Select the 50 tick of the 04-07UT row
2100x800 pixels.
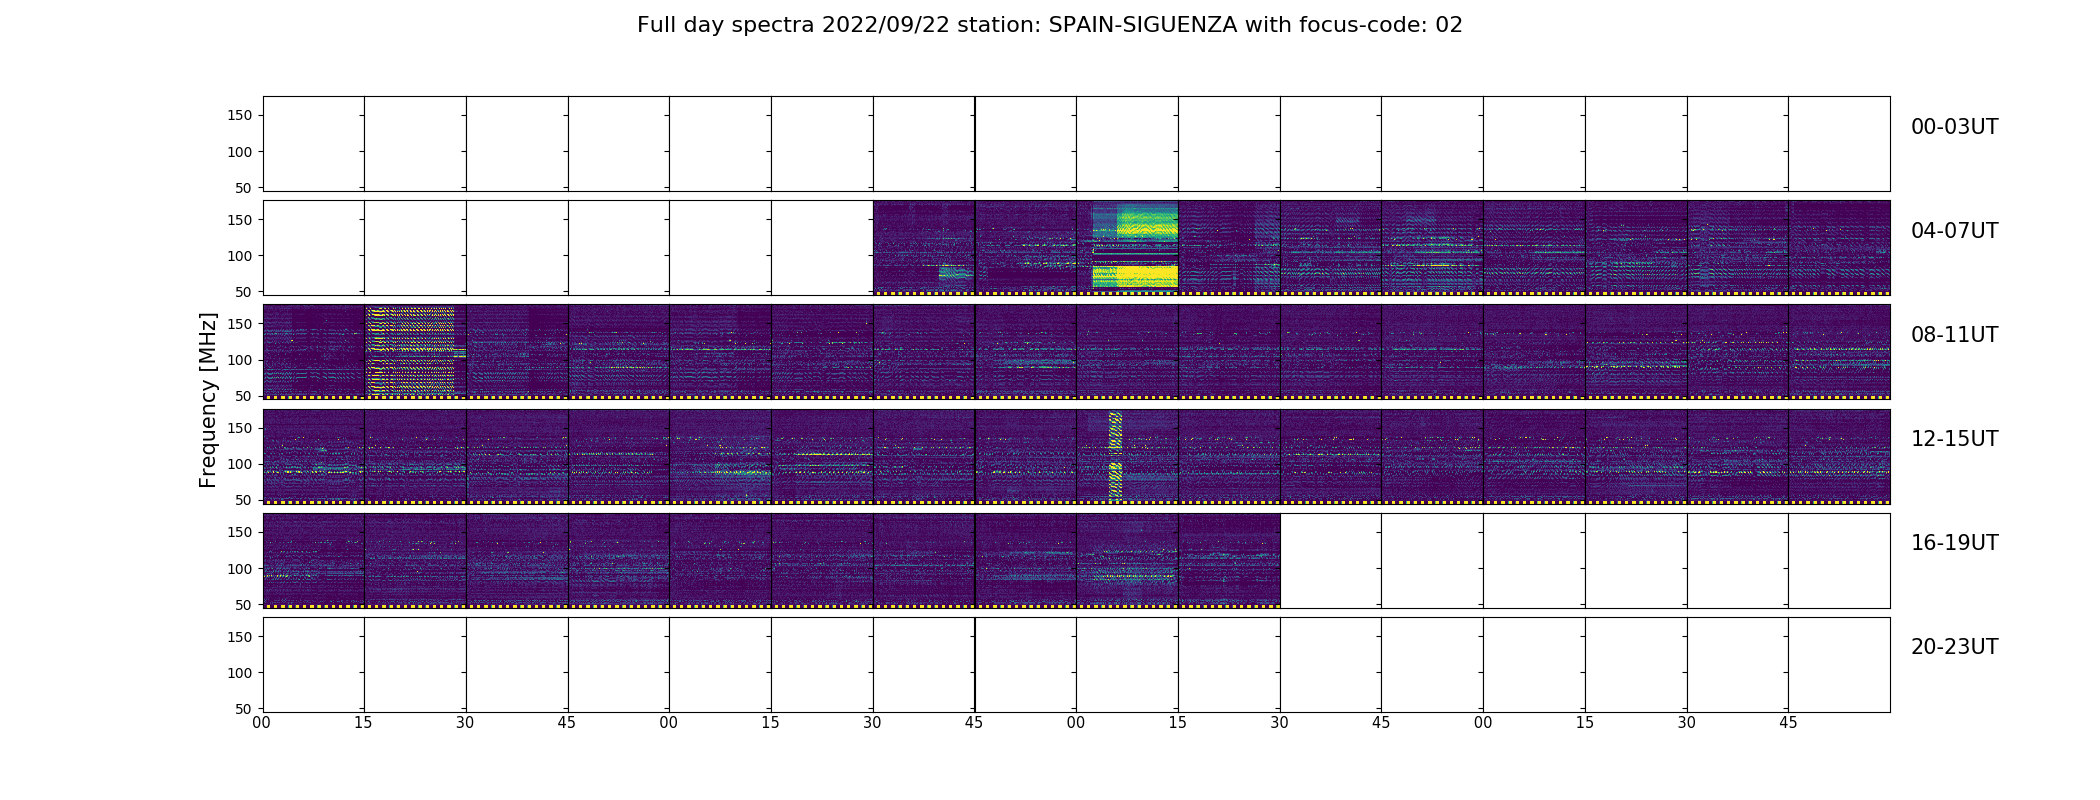point(244,292)
